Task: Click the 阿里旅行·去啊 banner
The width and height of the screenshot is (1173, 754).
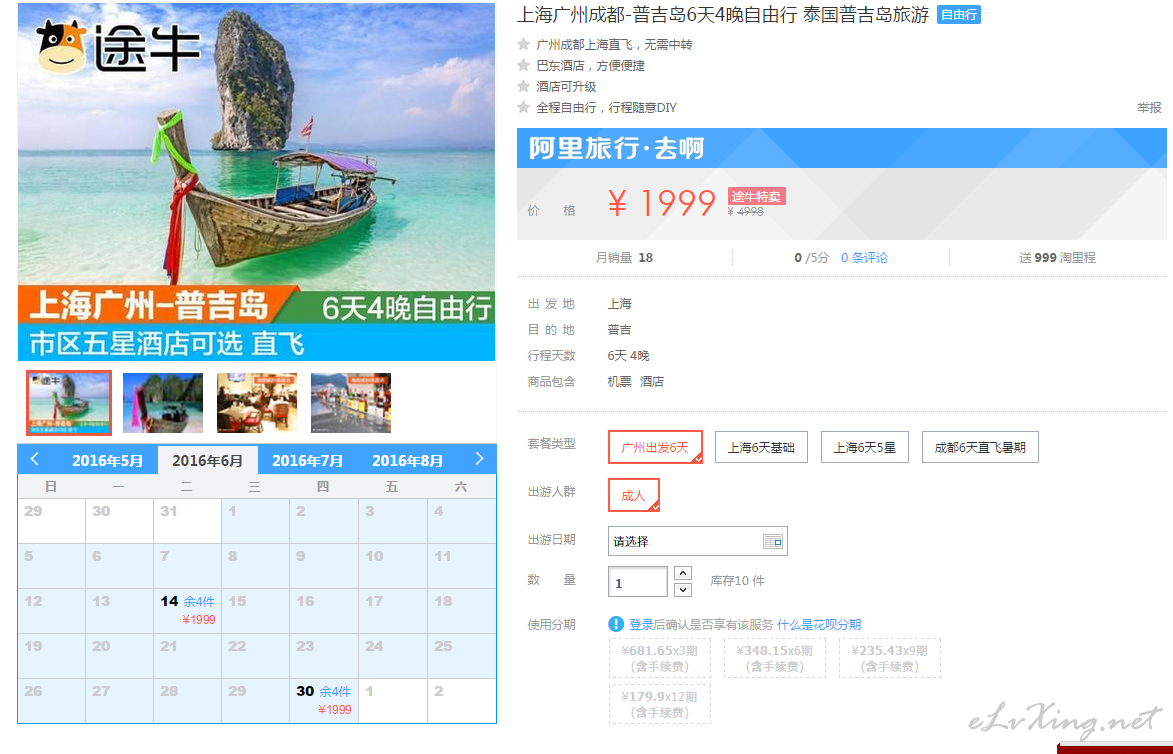Action: point(842,148)
